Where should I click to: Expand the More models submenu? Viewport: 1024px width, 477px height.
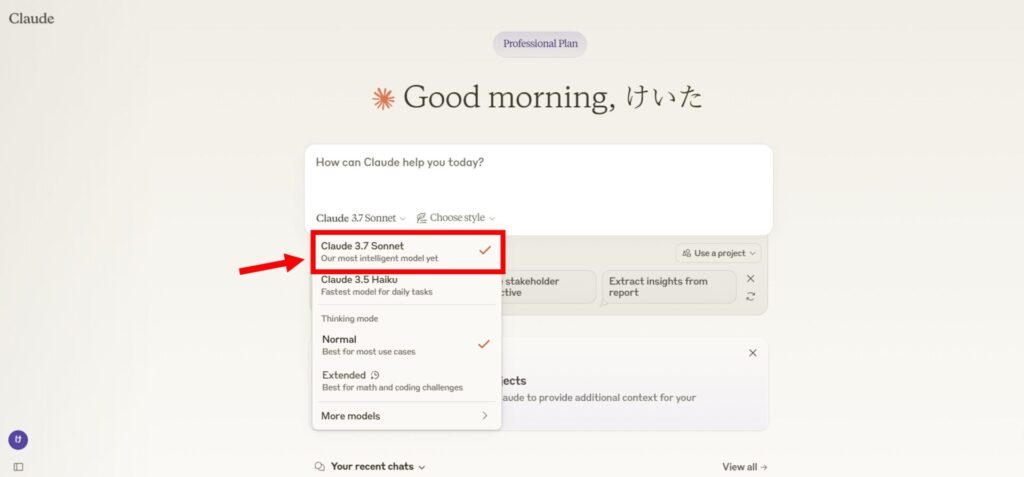[405, 416]
